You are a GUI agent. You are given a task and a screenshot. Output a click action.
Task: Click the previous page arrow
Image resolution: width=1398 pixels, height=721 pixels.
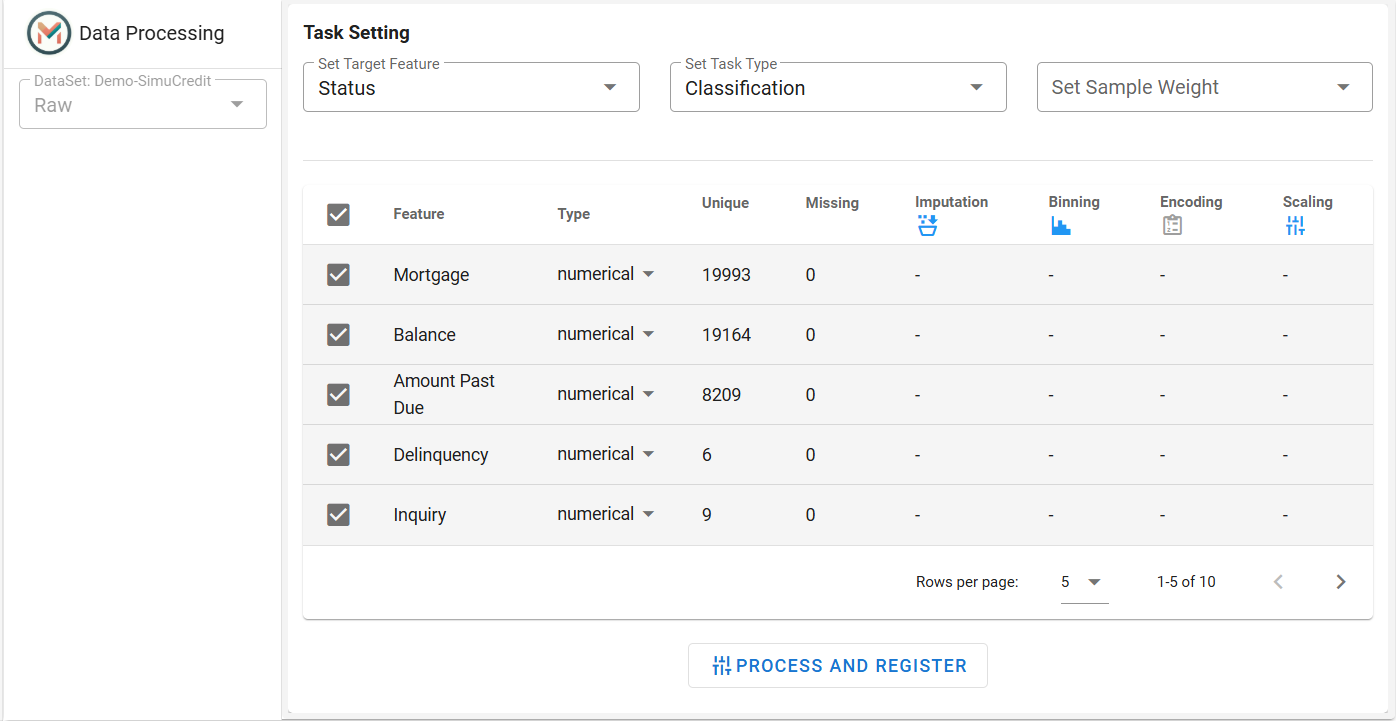click(x=1277, y=582)
